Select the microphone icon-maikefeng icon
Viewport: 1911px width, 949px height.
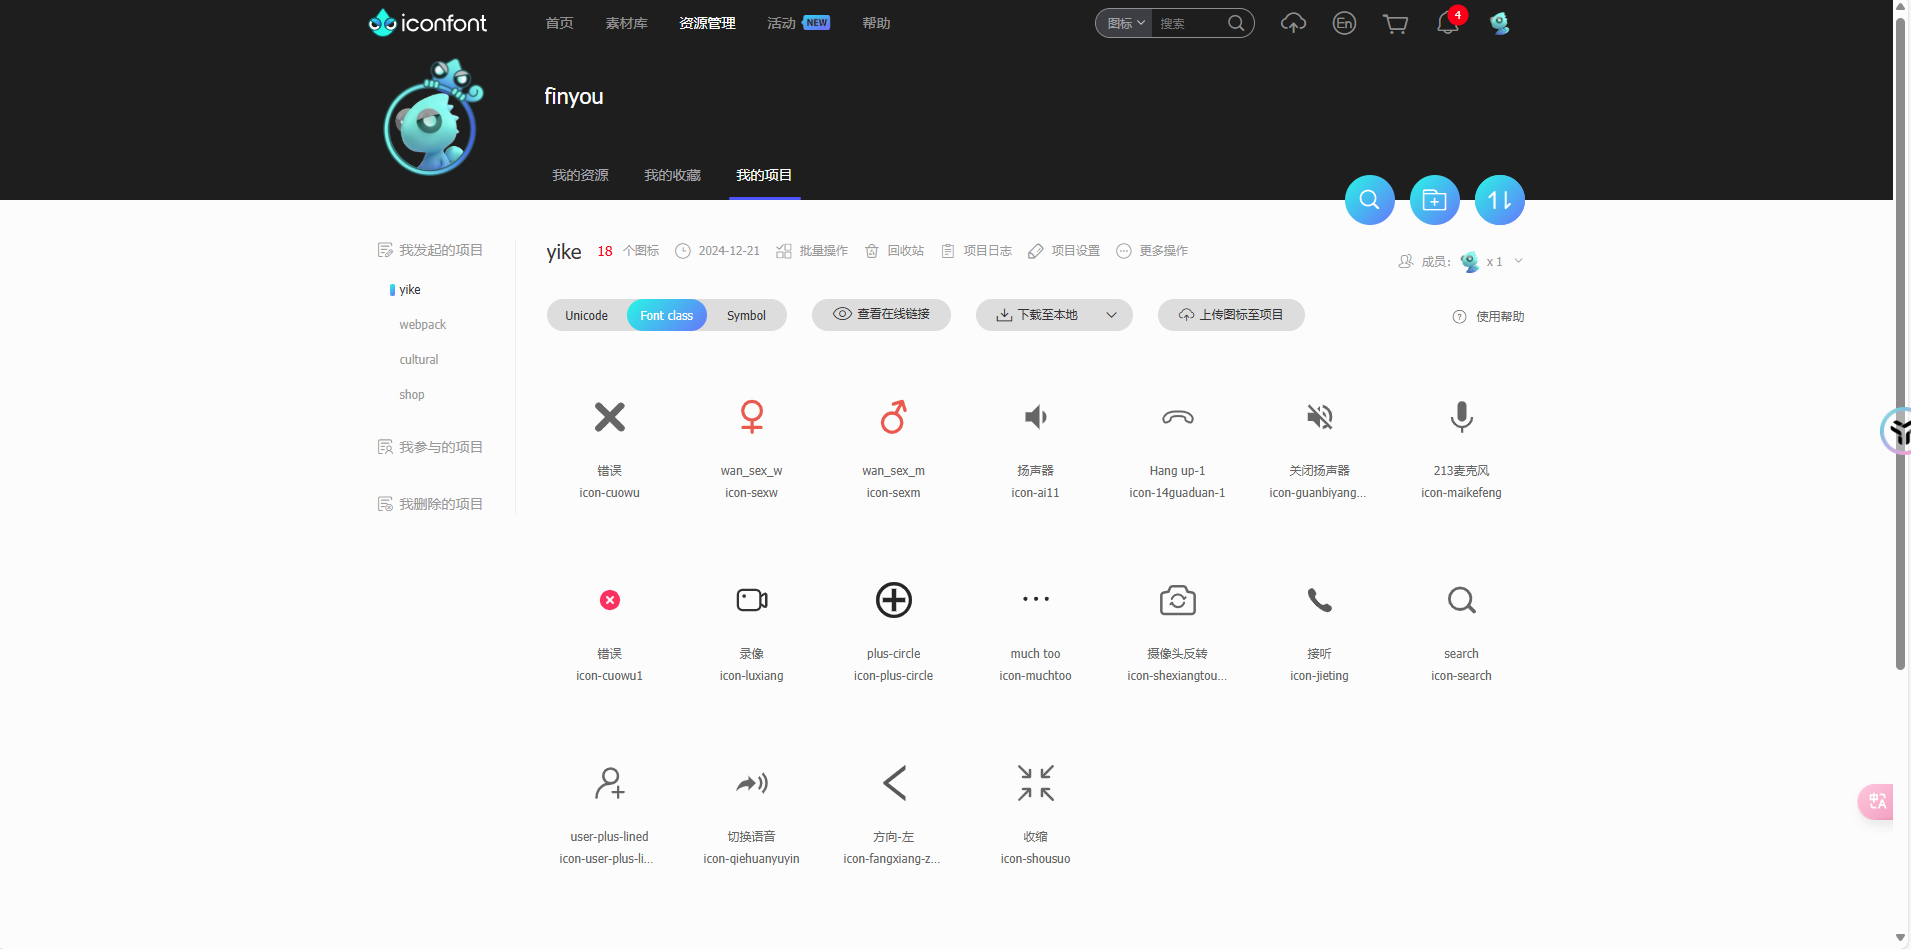tap(1461, 417)
